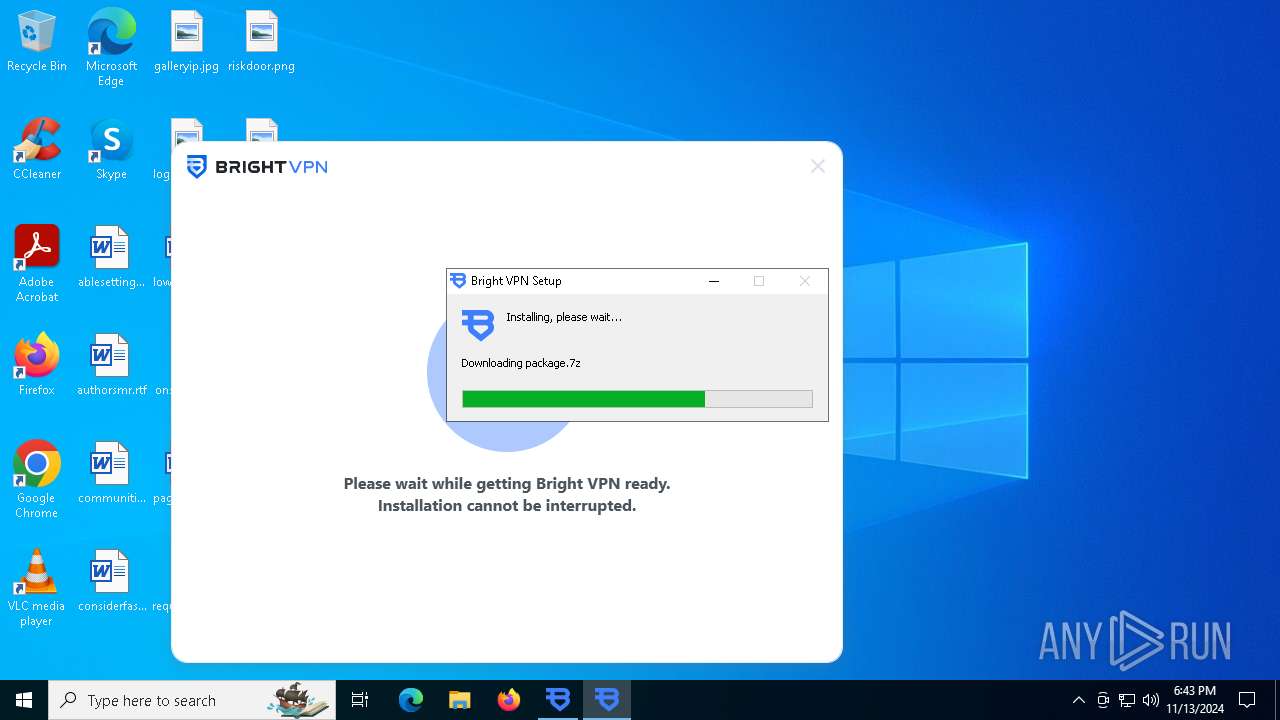Launch Firefox from the desktop shortcut
Image resolution: width=1280 pixels, height=720 pixels.
pyautogui.click(x=37, y=366)
